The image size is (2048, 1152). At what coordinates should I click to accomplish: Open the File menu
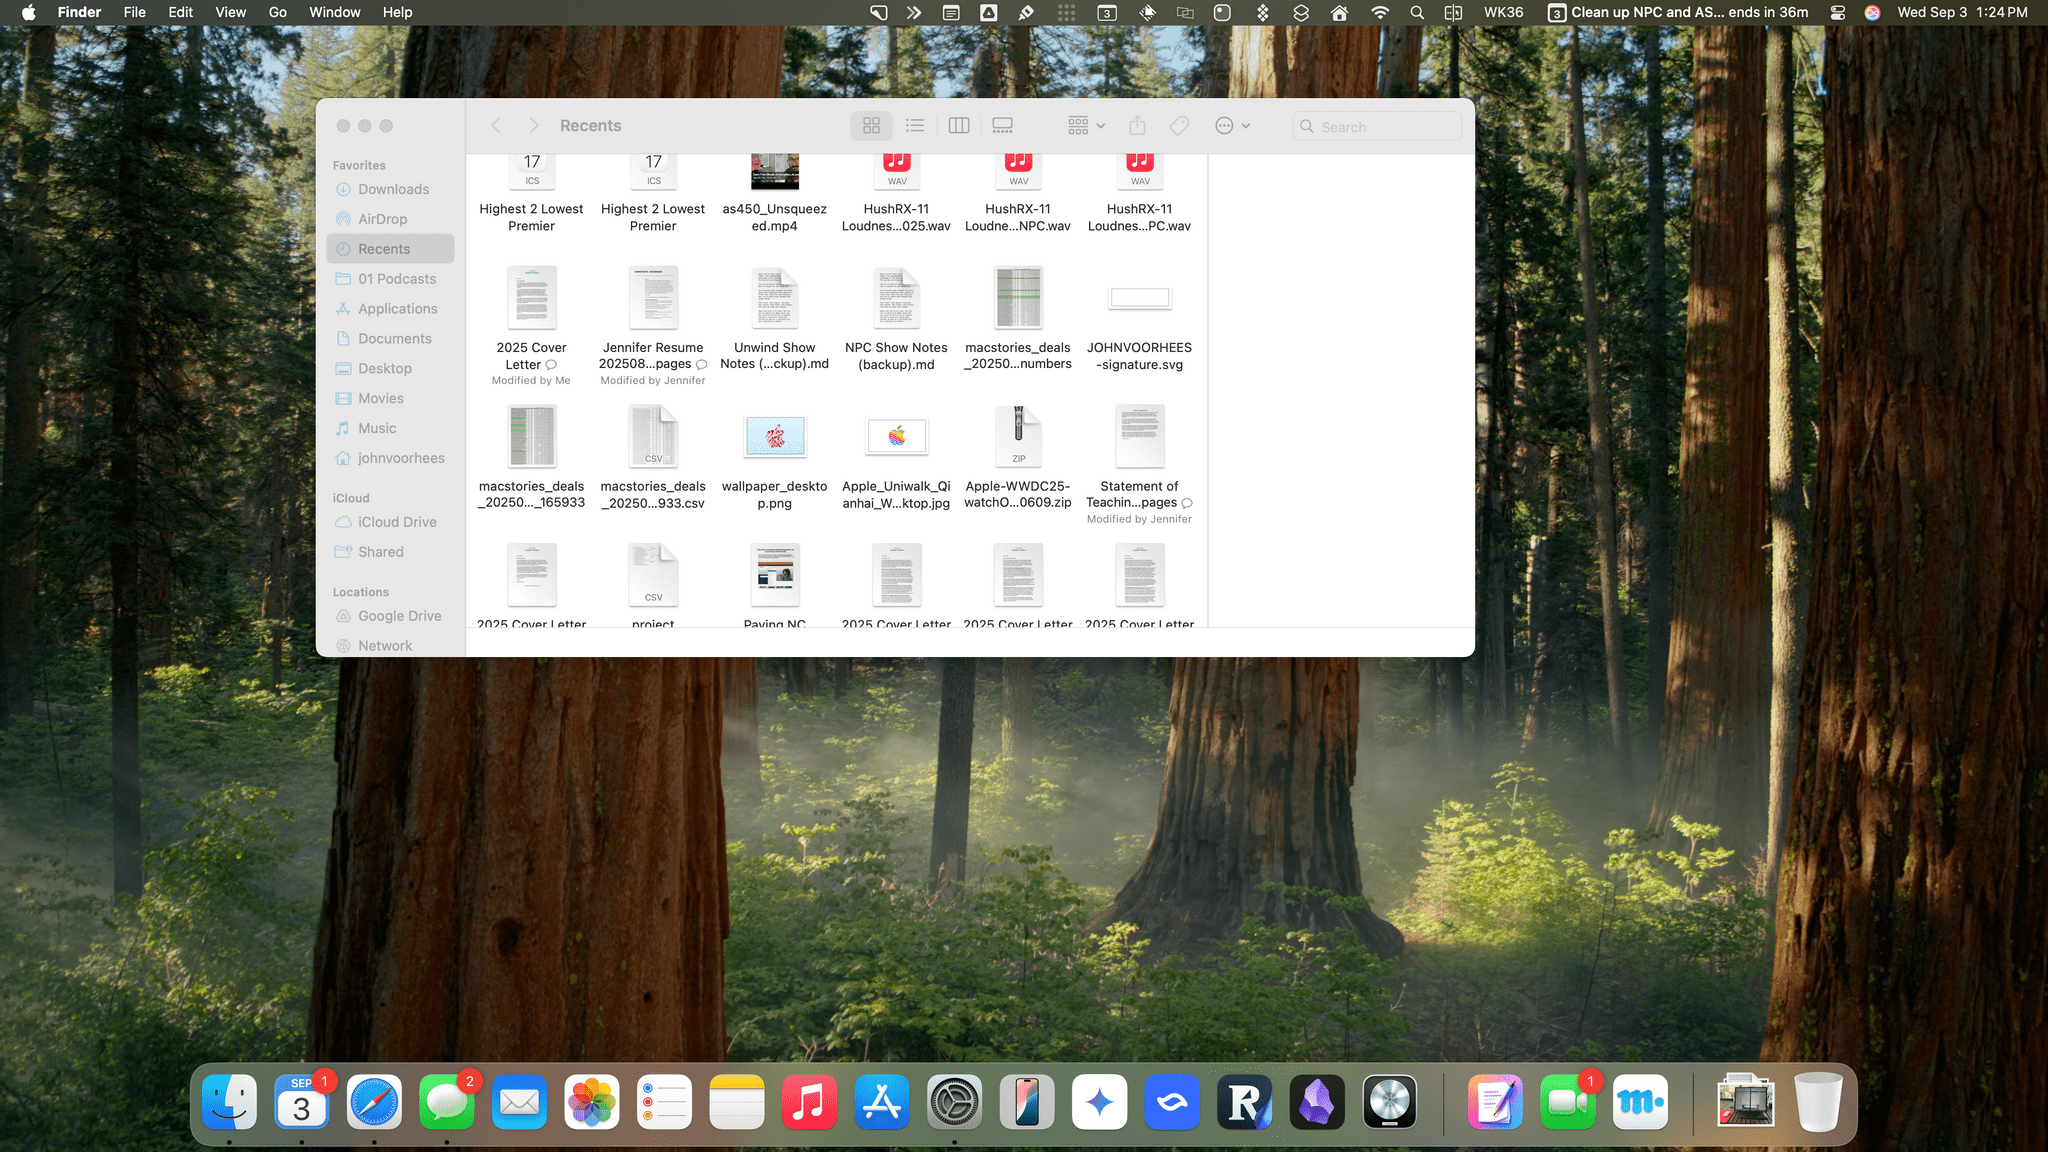click(x=135, y=13)
